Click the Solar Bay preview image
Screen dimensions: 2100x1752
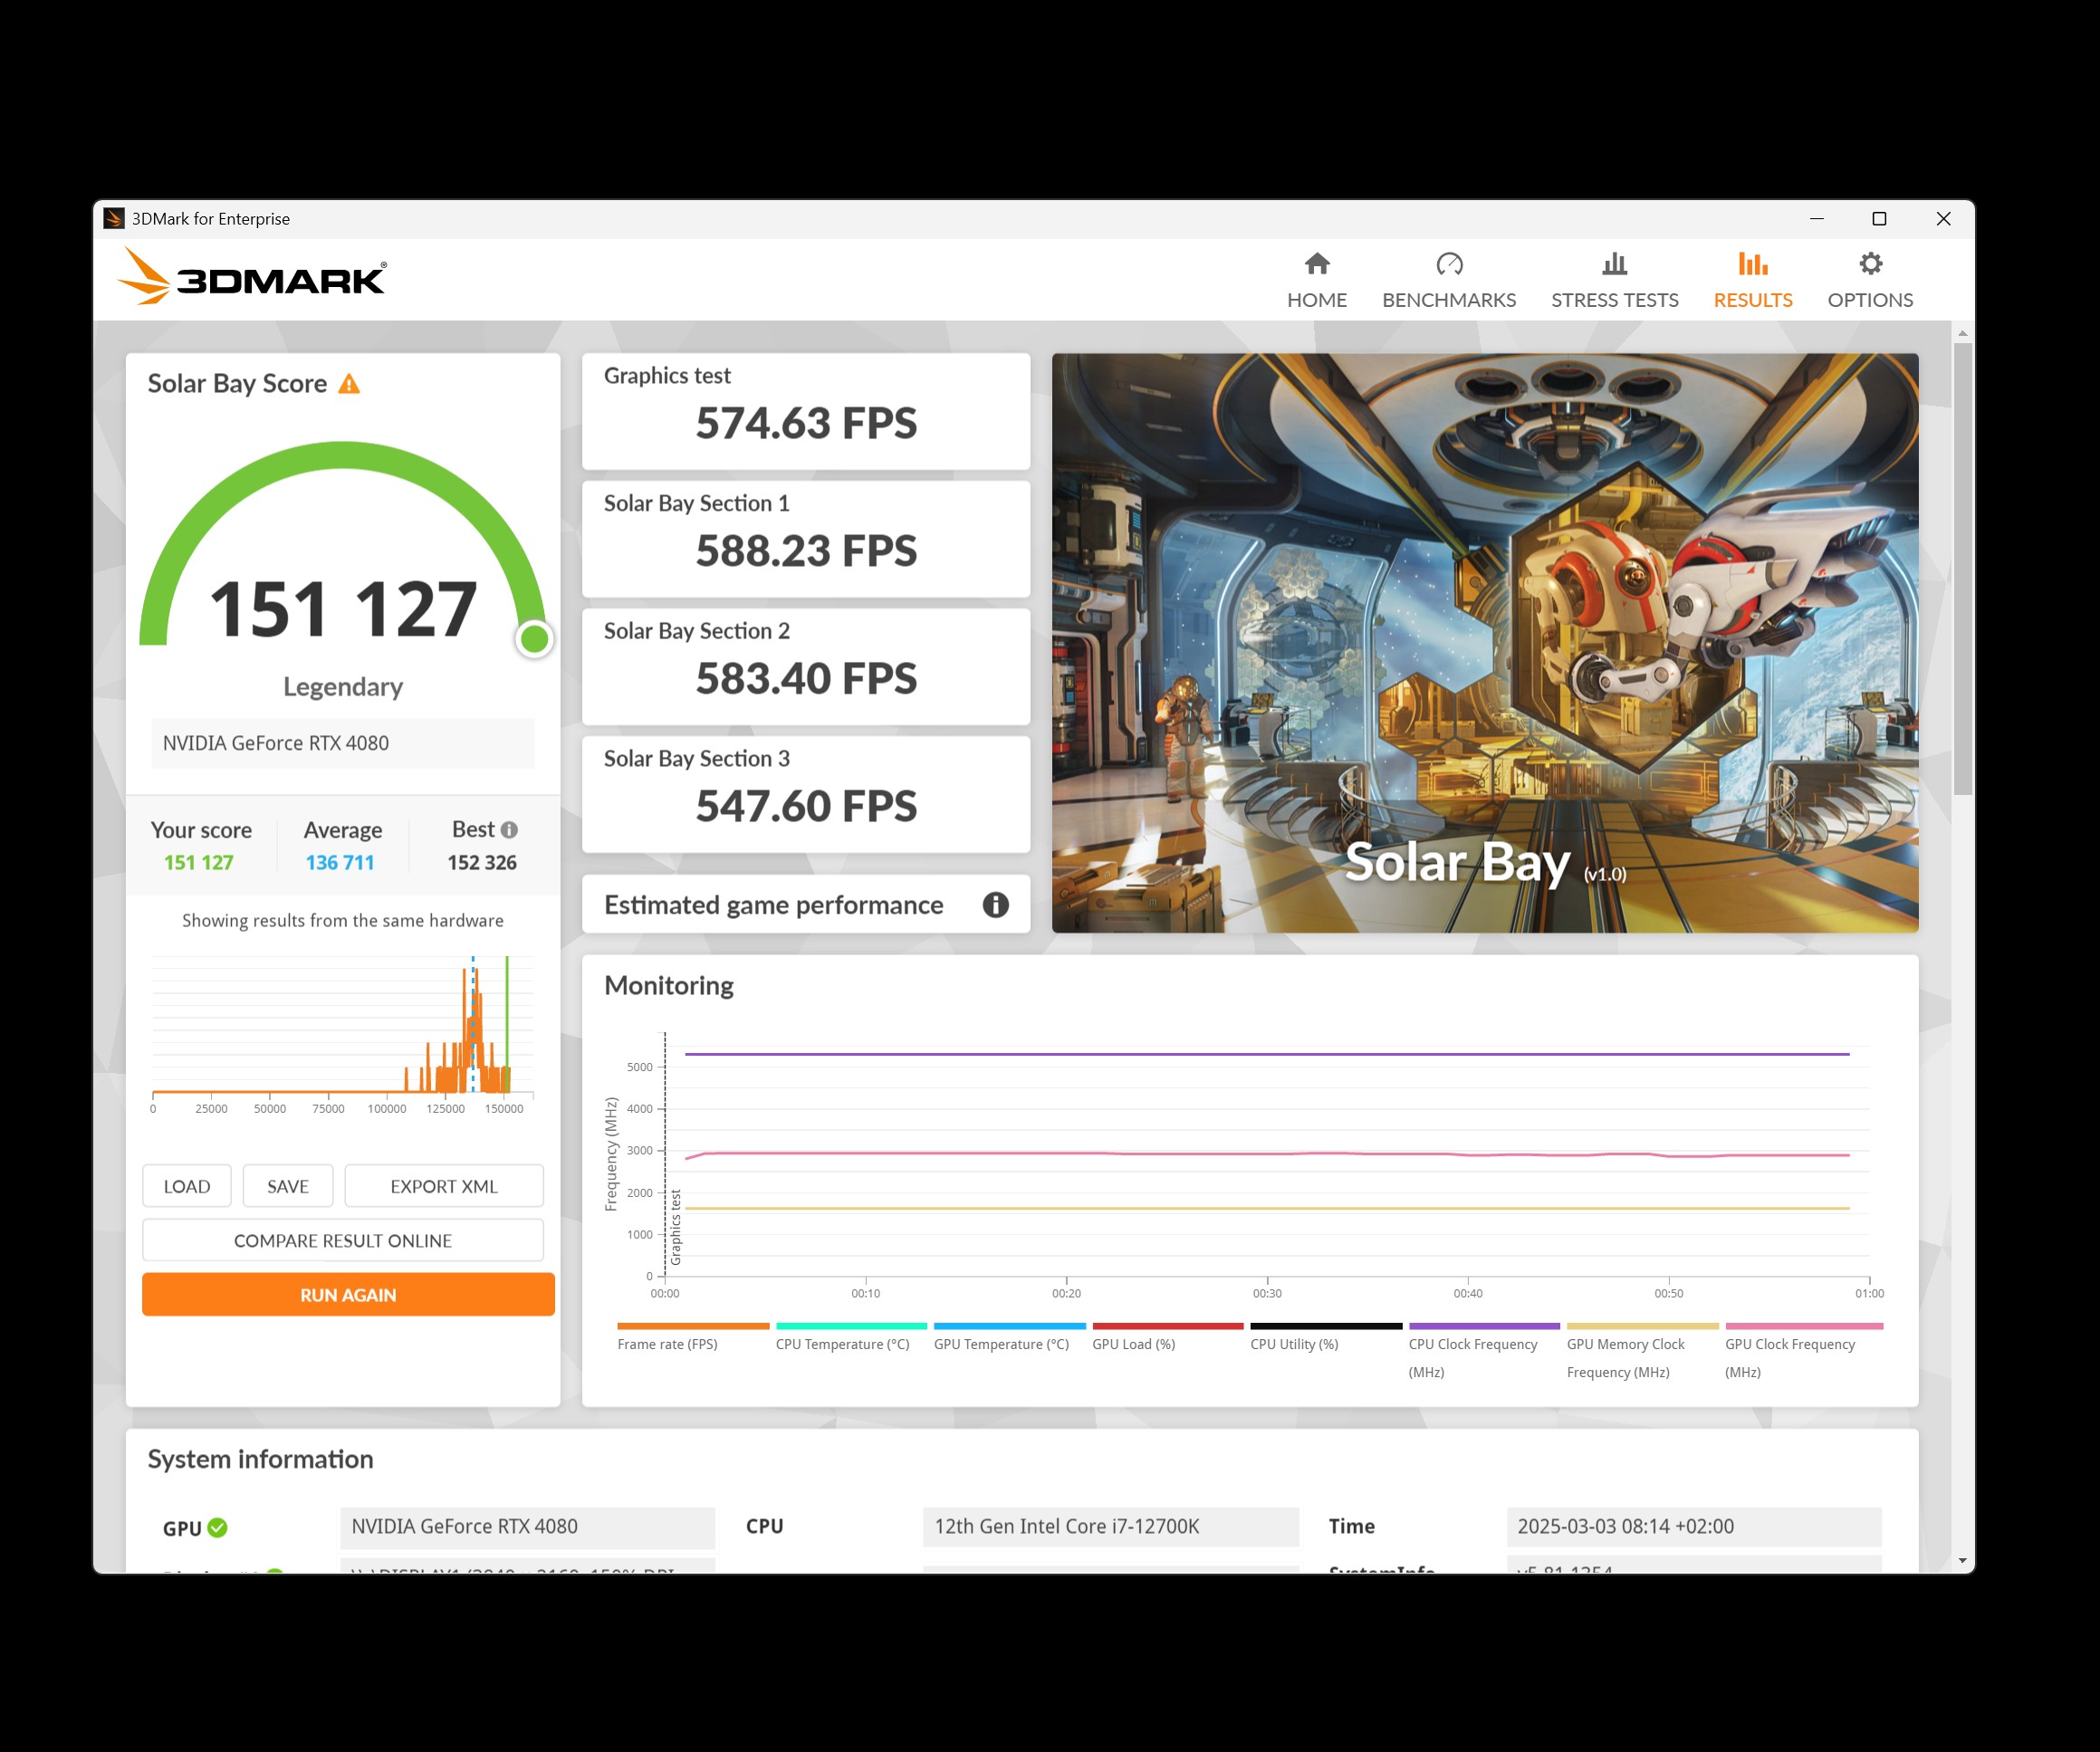coord(1485,643)
